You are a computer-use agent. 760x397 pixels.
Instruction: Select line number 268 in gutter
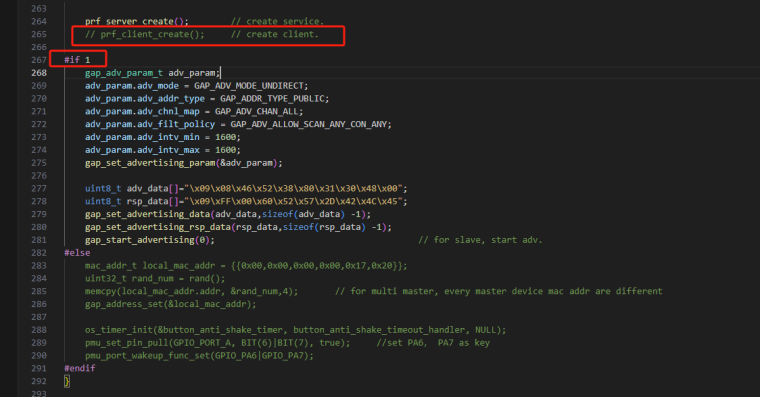[39, 73]
